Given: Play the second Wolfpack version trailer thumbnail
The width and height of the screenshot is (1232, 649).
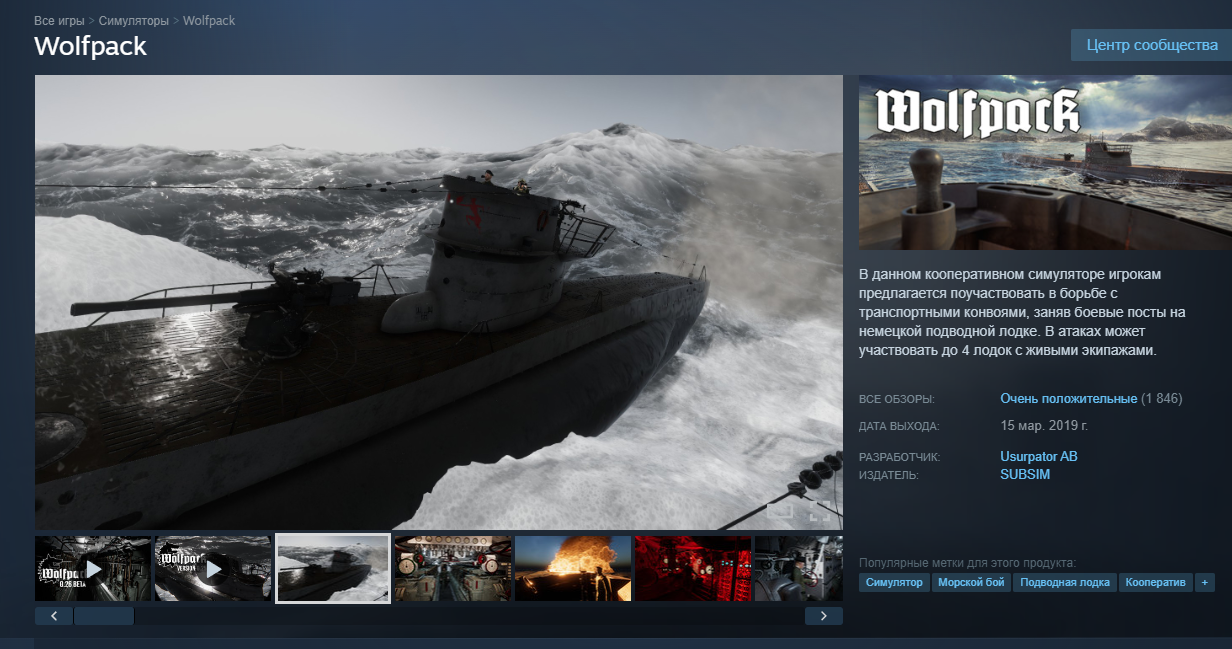Looking at the screenshot, I should [x=213, y=569].
